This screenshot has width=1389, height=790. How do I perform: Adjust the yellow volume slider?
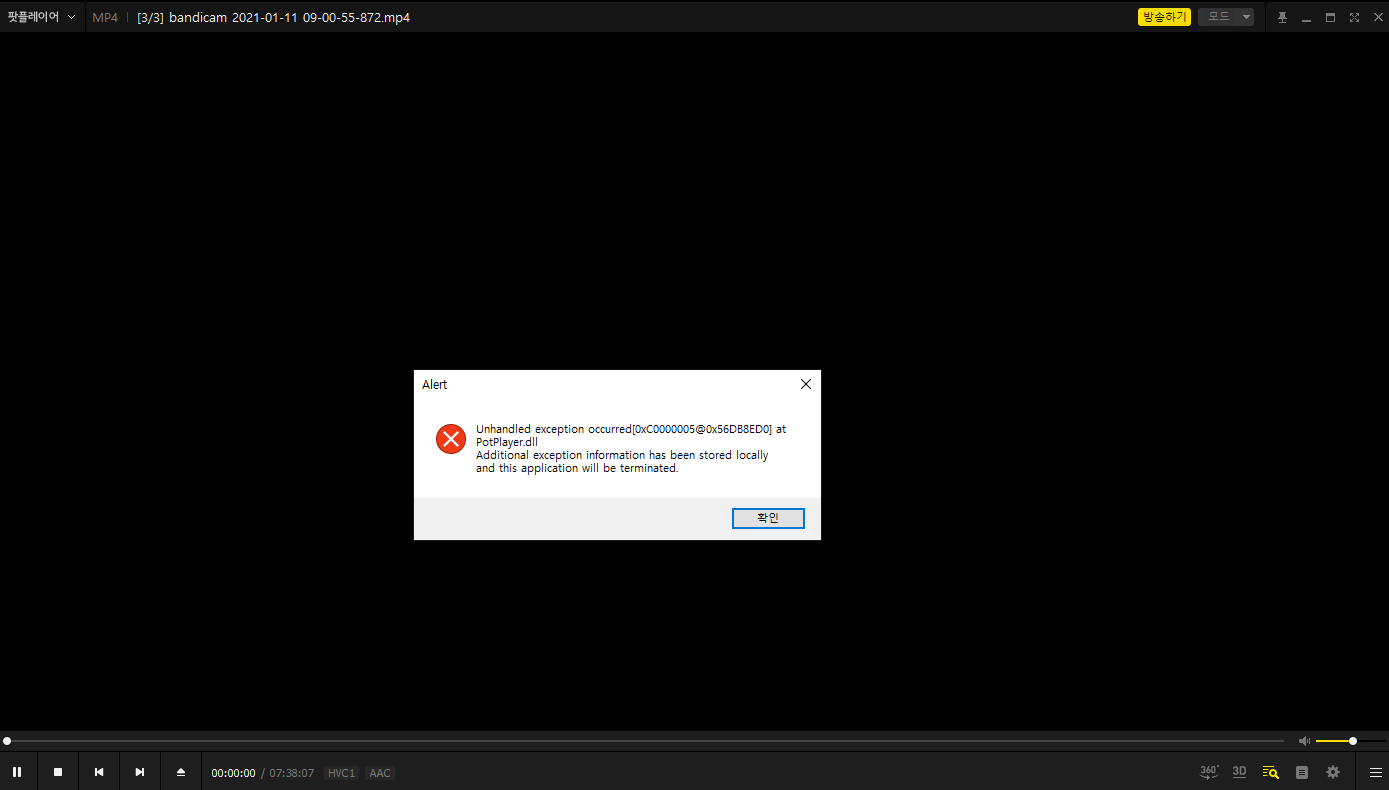point(1350,741)
